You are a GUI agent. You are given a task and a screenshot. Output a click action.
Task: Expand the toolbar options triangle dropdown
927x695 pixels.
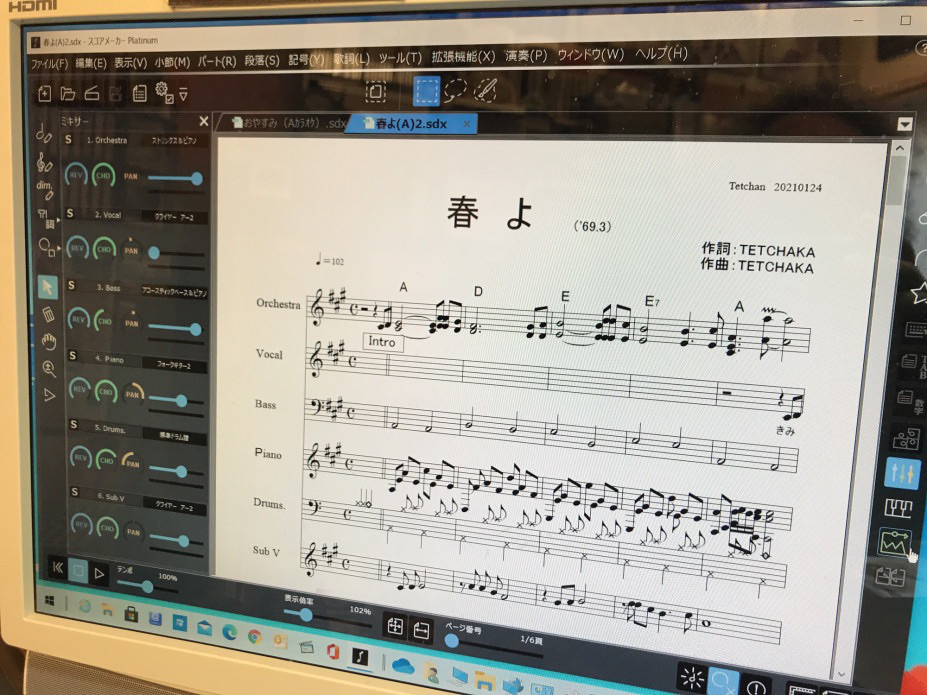click(x=183, y=95)
